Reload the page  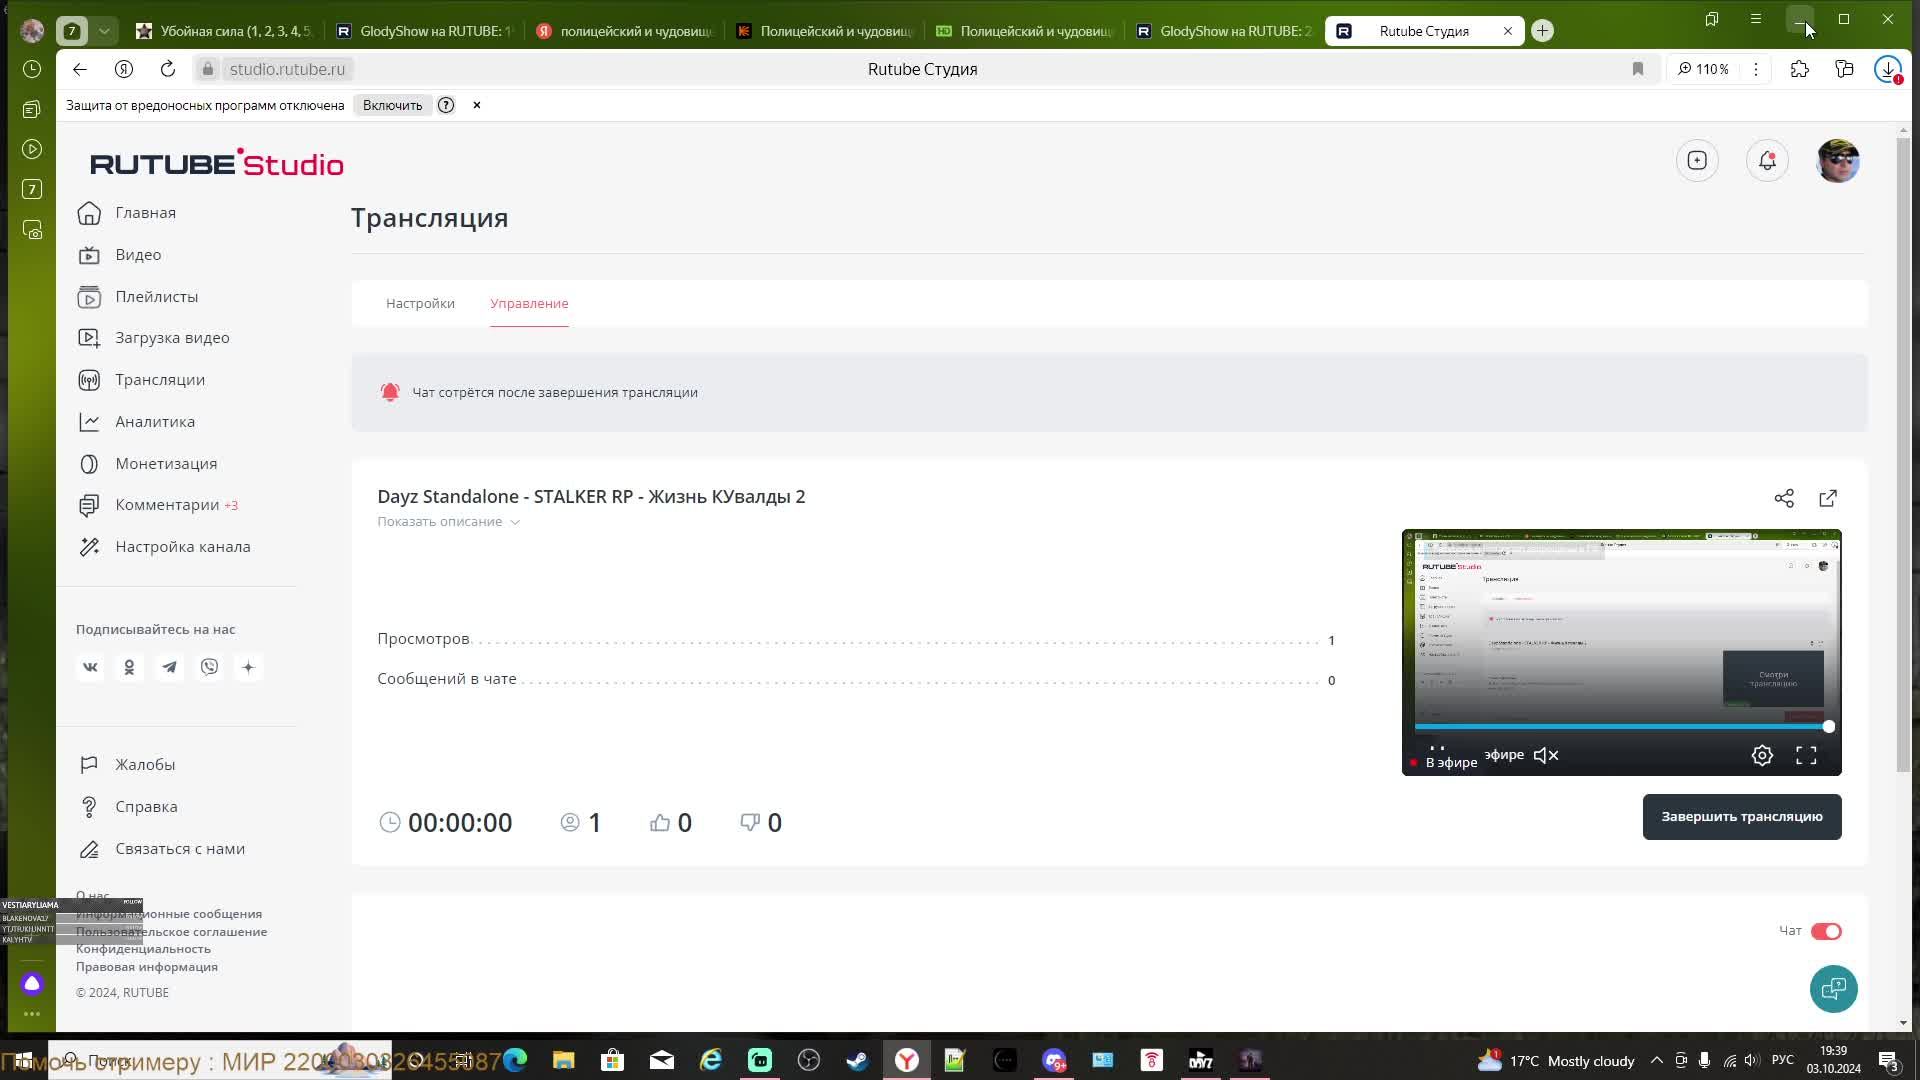tap(168, 69)
